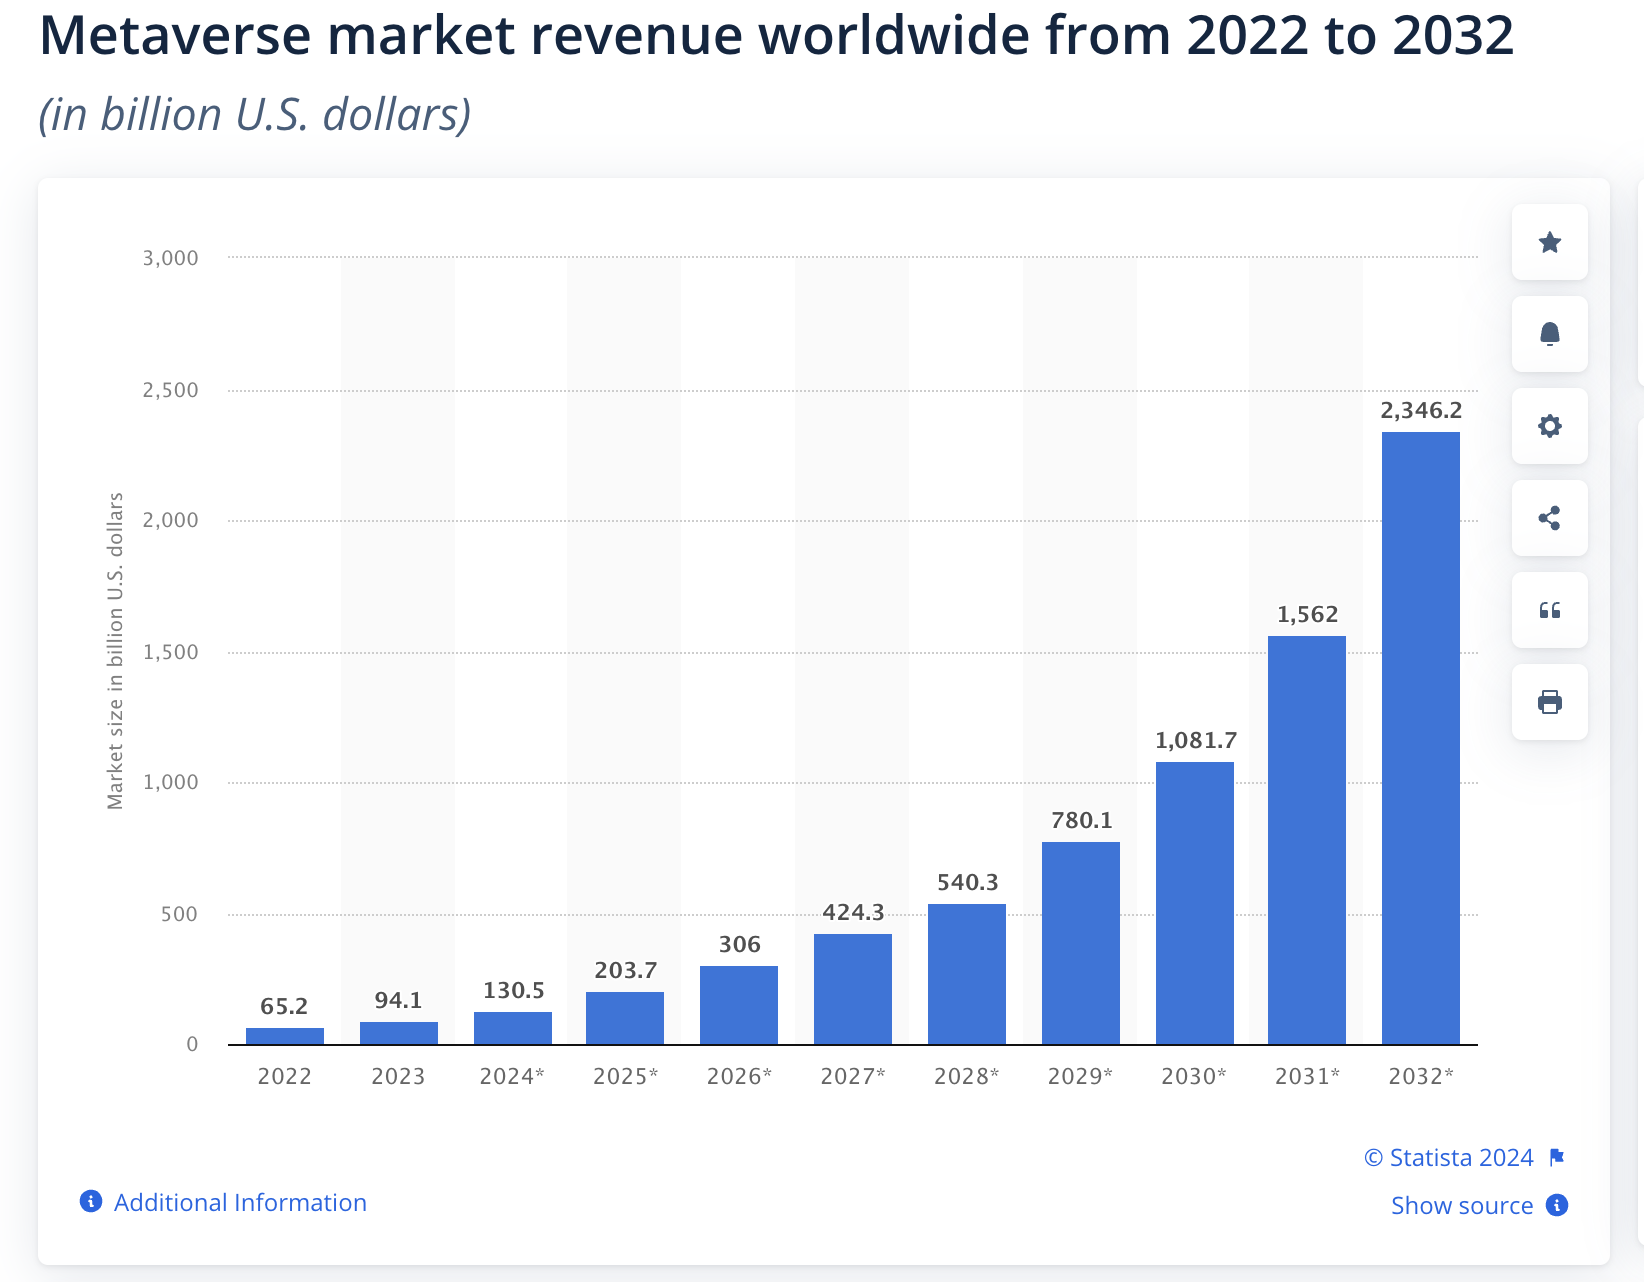Click the 2023 x-axis label
Image resolution: width=1644 pixels, height=1282 pixels.
coord(398,1076)
